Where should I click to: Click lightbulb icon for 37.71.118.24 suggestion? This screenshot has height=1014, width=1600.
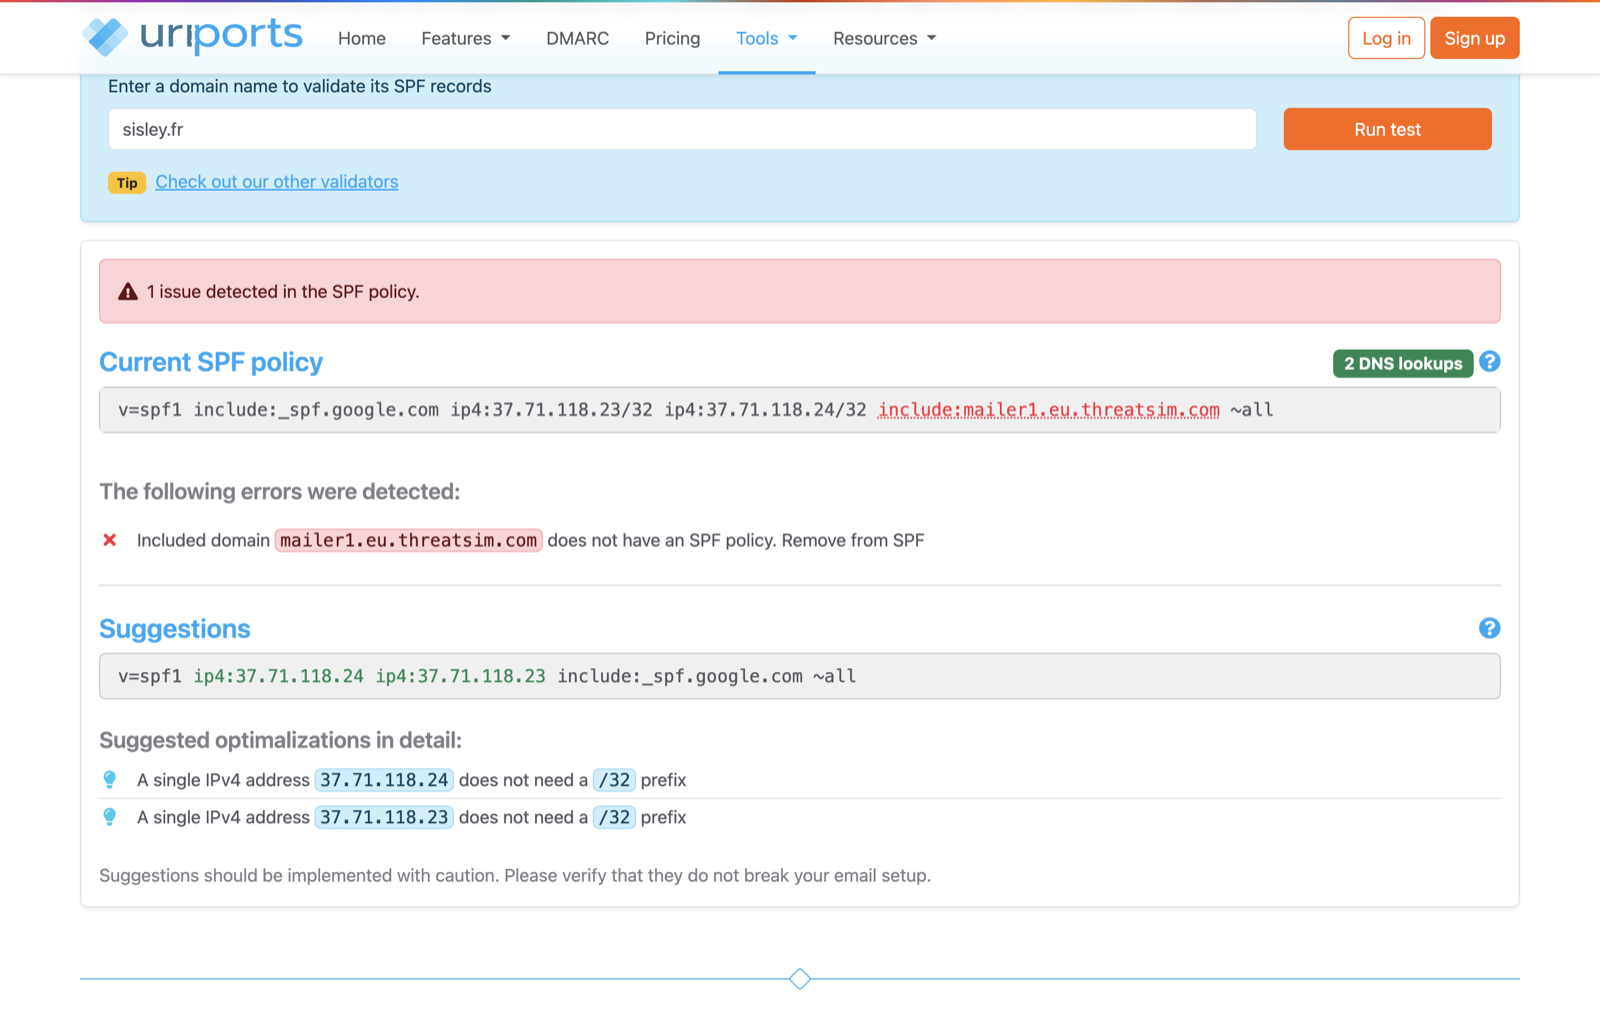click(110, 779)
